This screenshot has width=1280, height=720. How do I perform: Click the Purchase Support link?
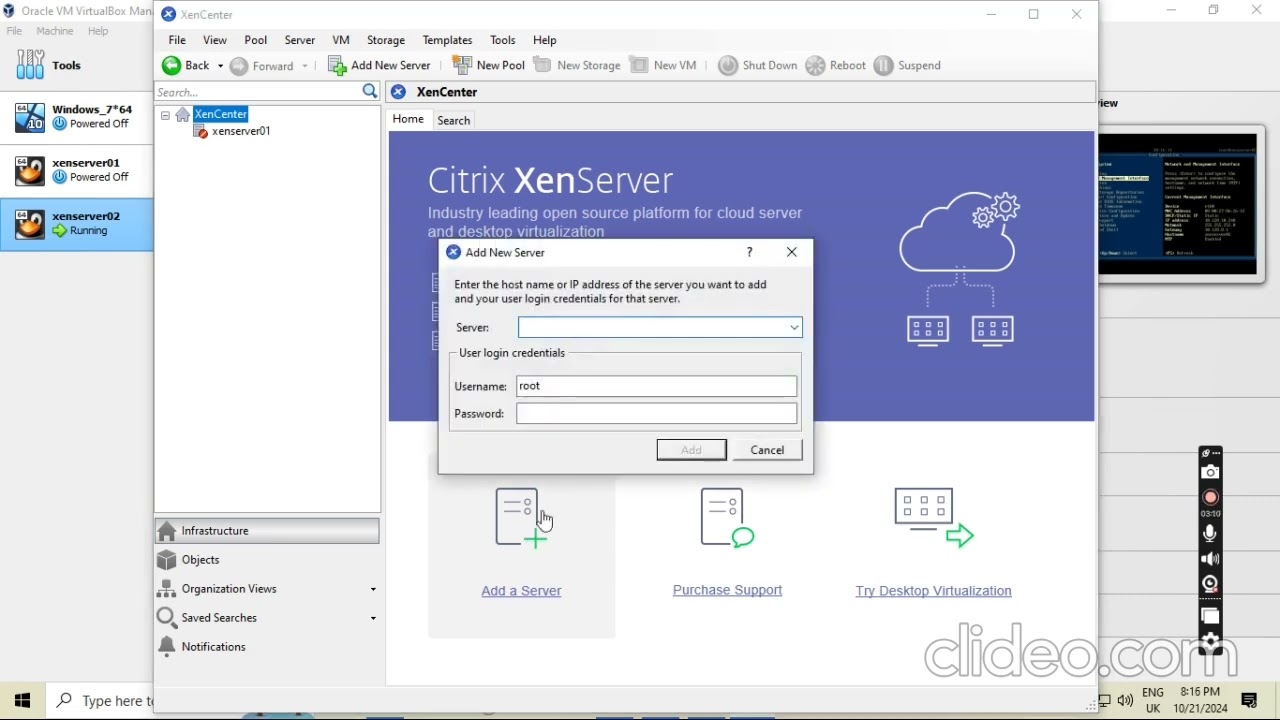(728, 590)
